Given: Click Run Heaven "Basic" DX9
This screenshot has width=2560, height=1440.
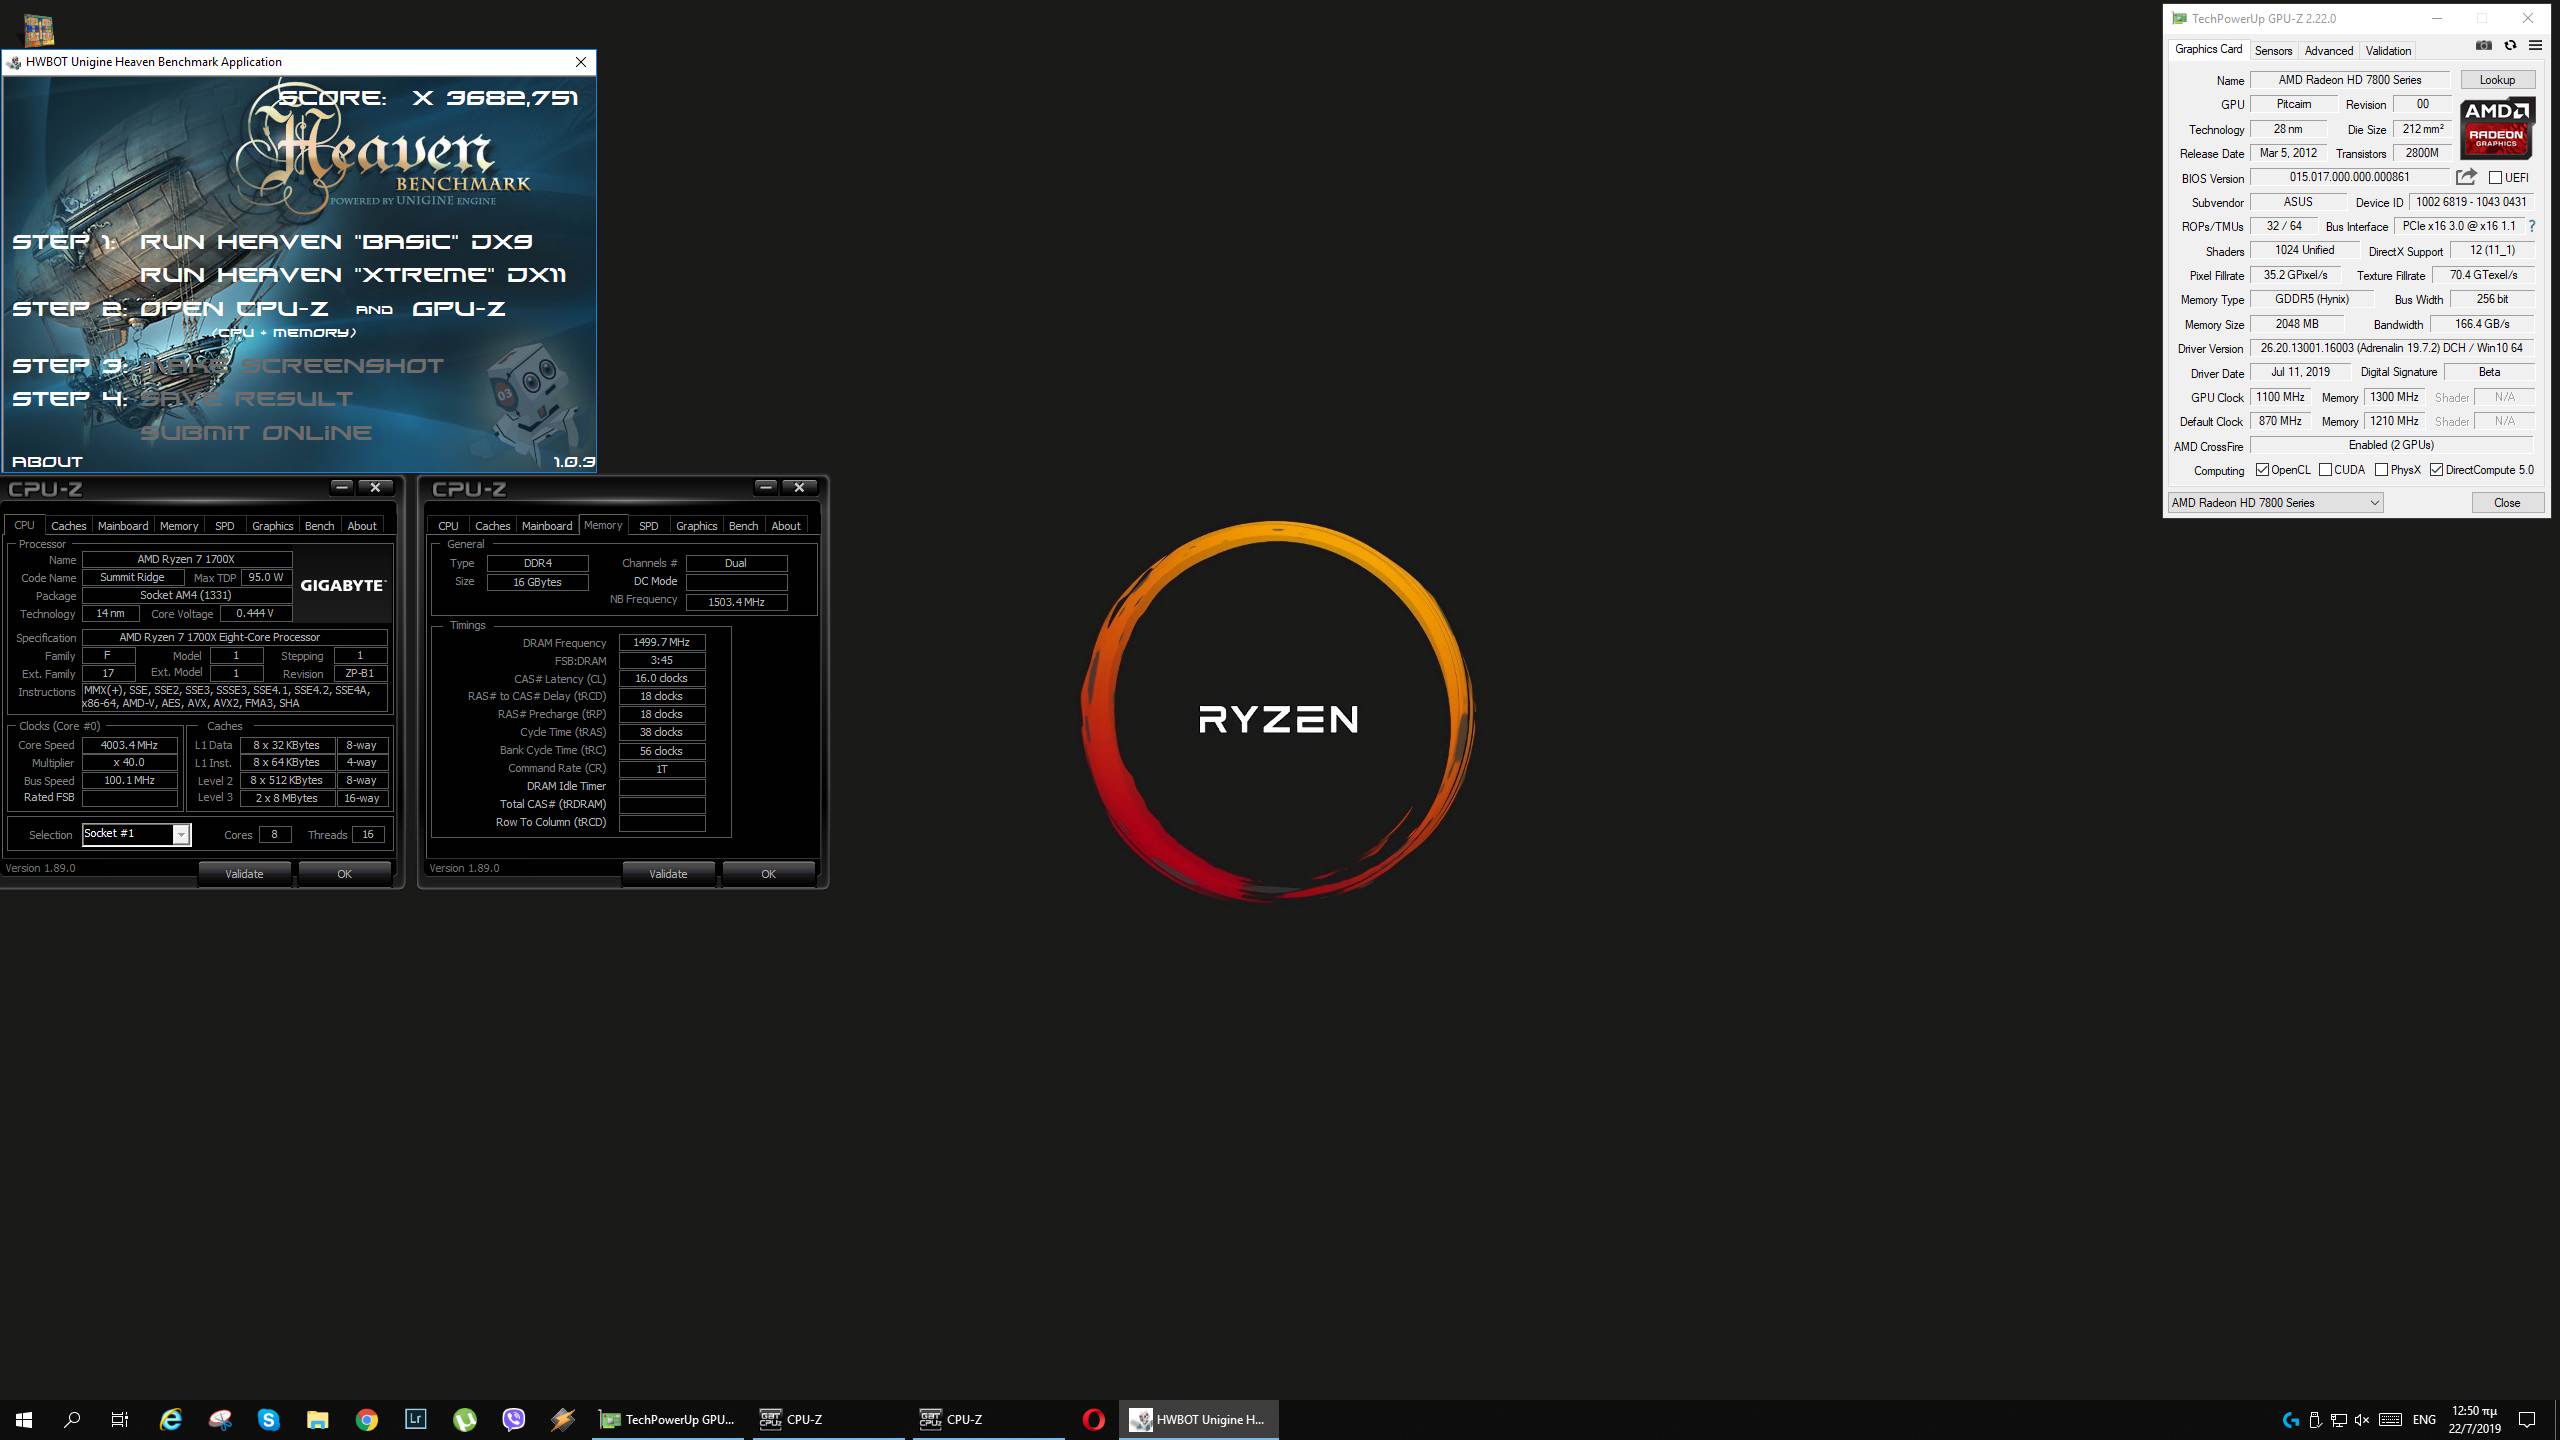Looking at the screenshot, I should point(336,242).
